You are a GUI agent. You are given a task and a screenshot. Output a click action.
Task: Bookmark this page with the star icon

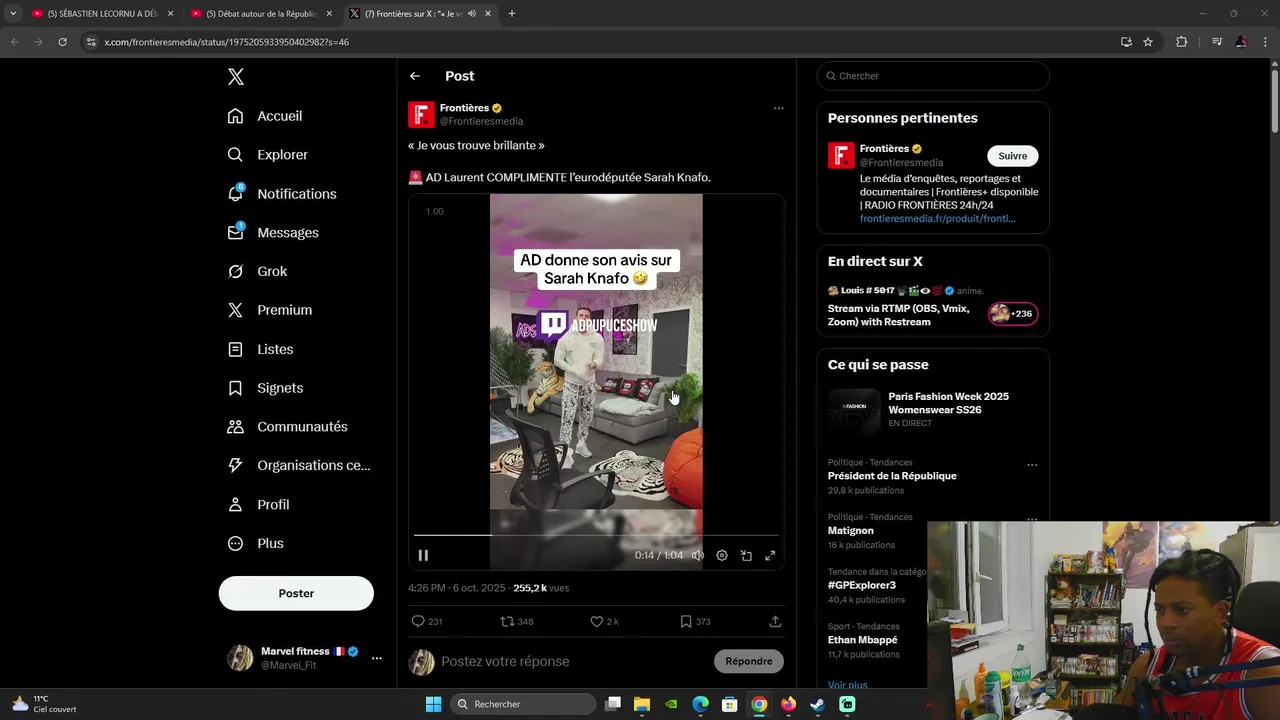(1148, 42)
